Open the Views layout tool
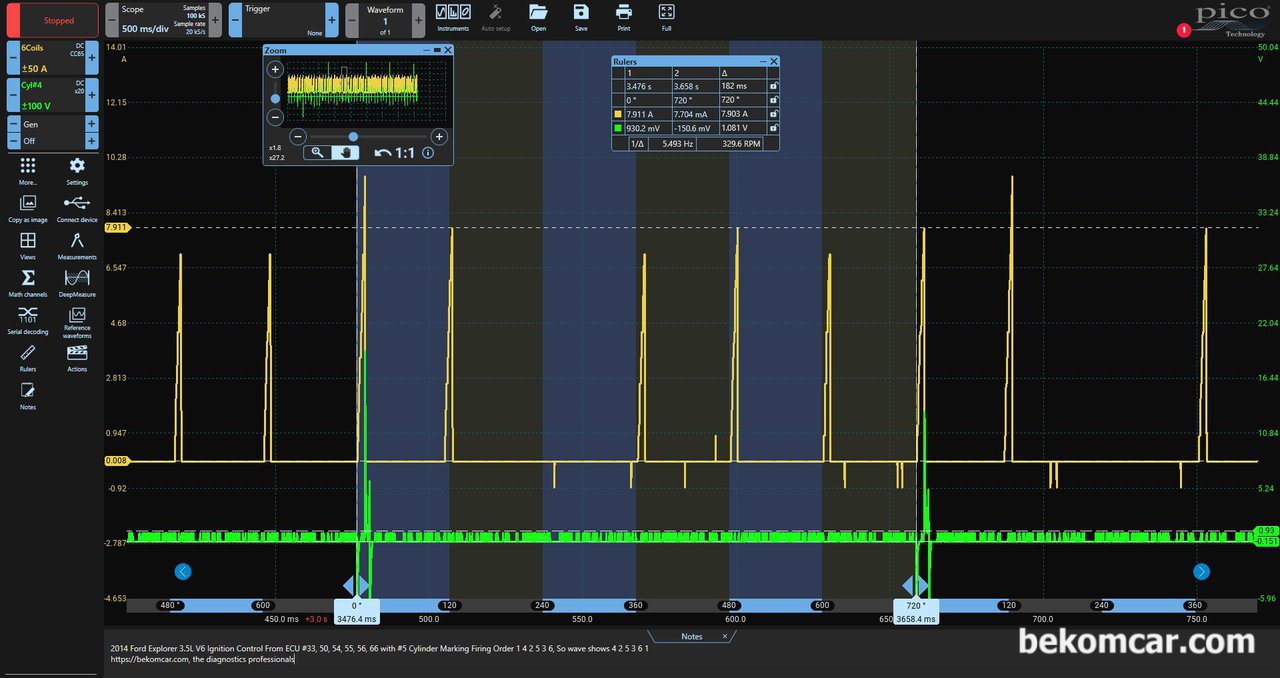The image size is (1280, 678). (28, 245)
